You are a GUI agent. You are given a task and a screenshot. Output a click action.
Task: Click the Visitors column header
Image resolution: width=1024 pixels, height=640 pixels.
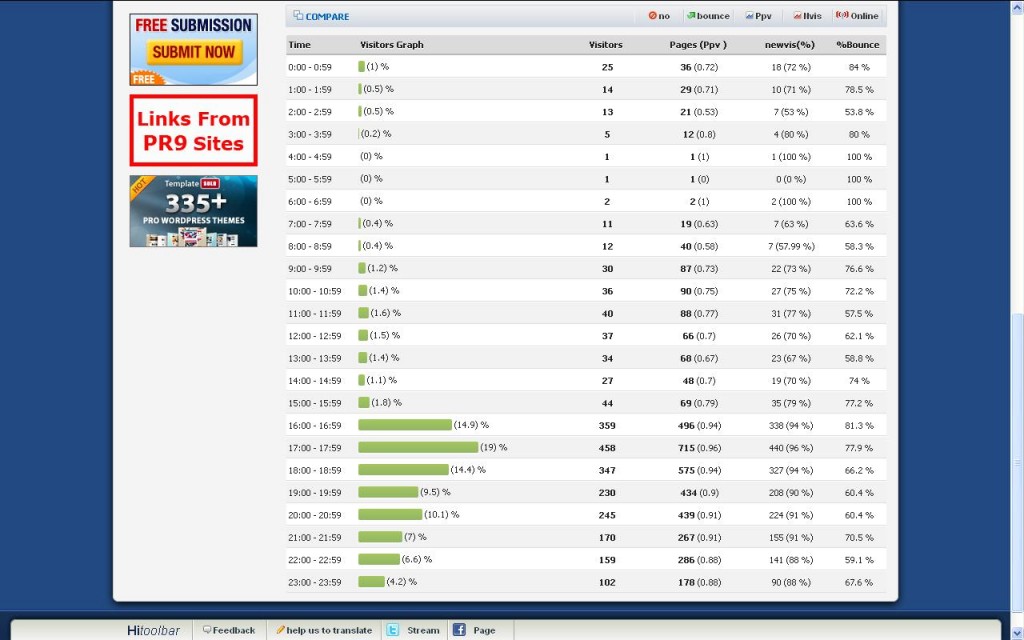click(605, 45)
